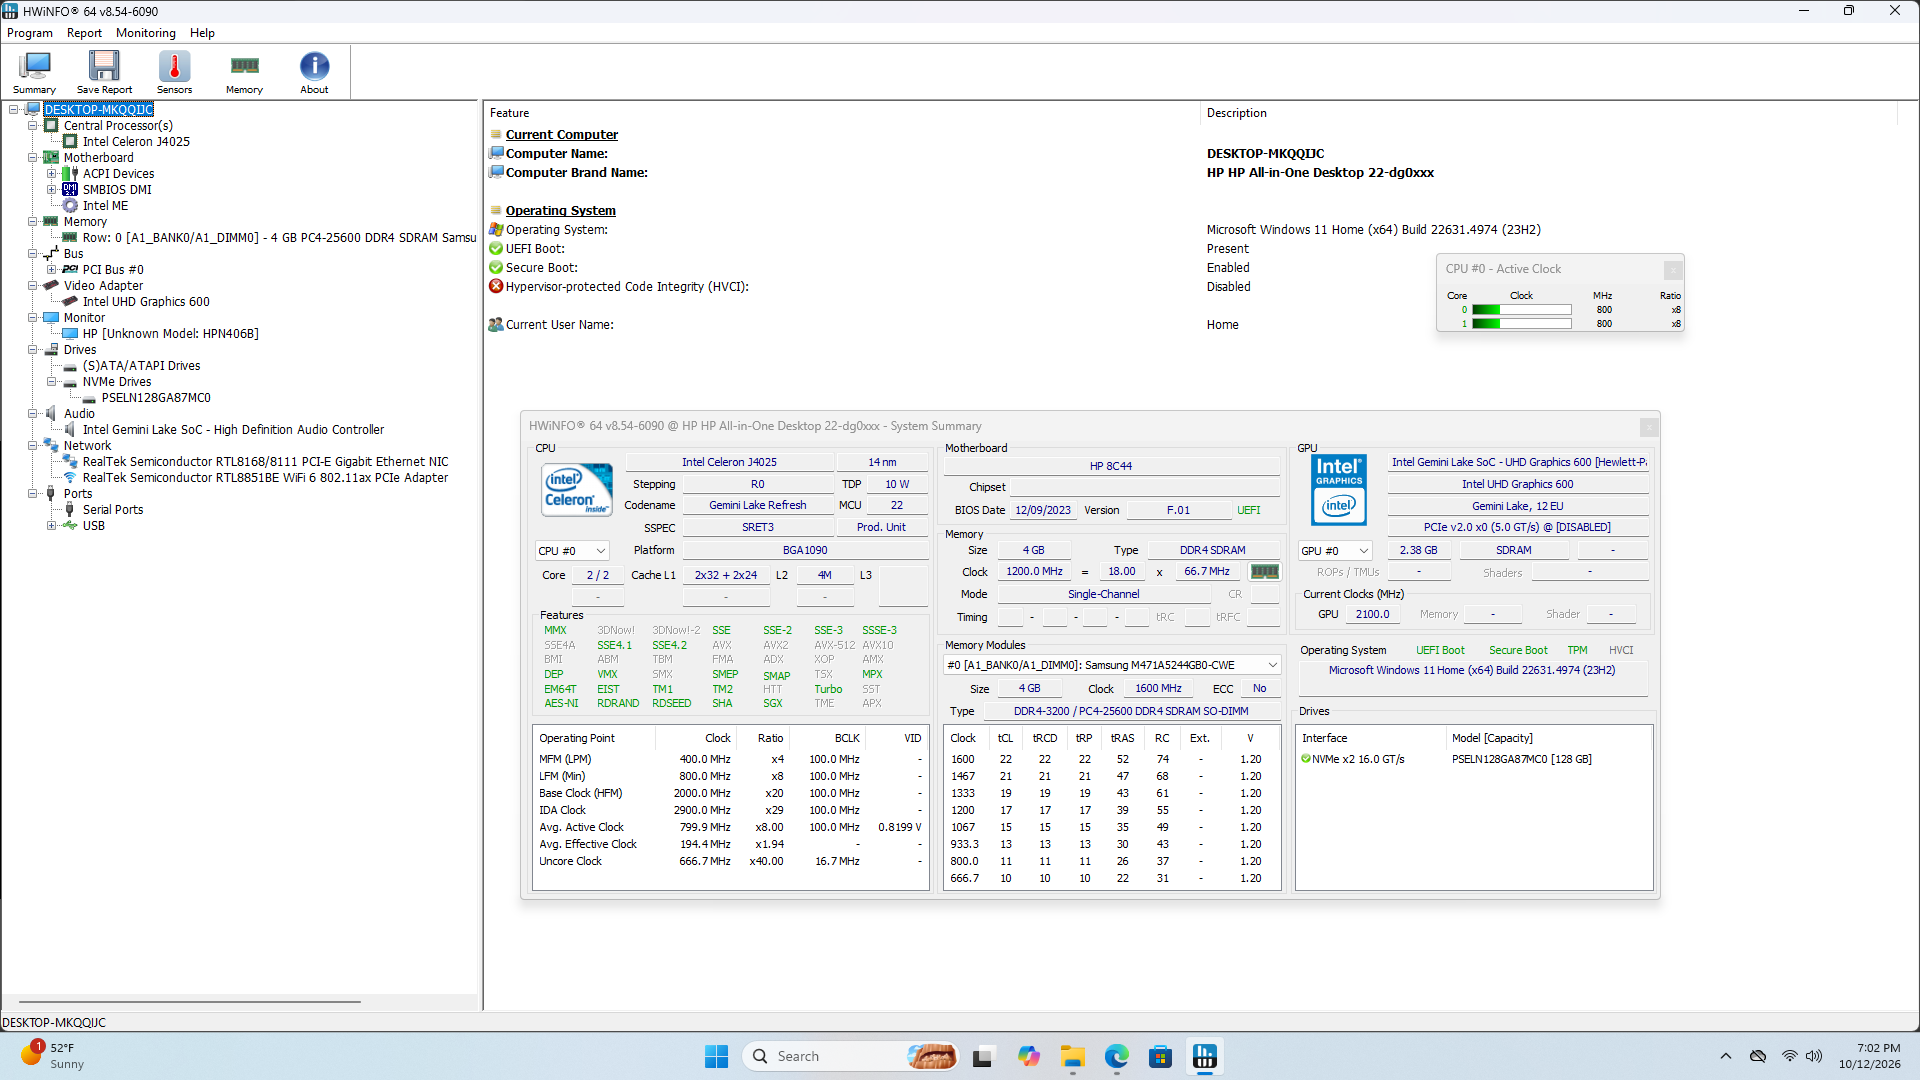Image resolution: width=1920 pixels, height=1080 pixels.
Task: Open the Report menu
Action: (84, 33)
